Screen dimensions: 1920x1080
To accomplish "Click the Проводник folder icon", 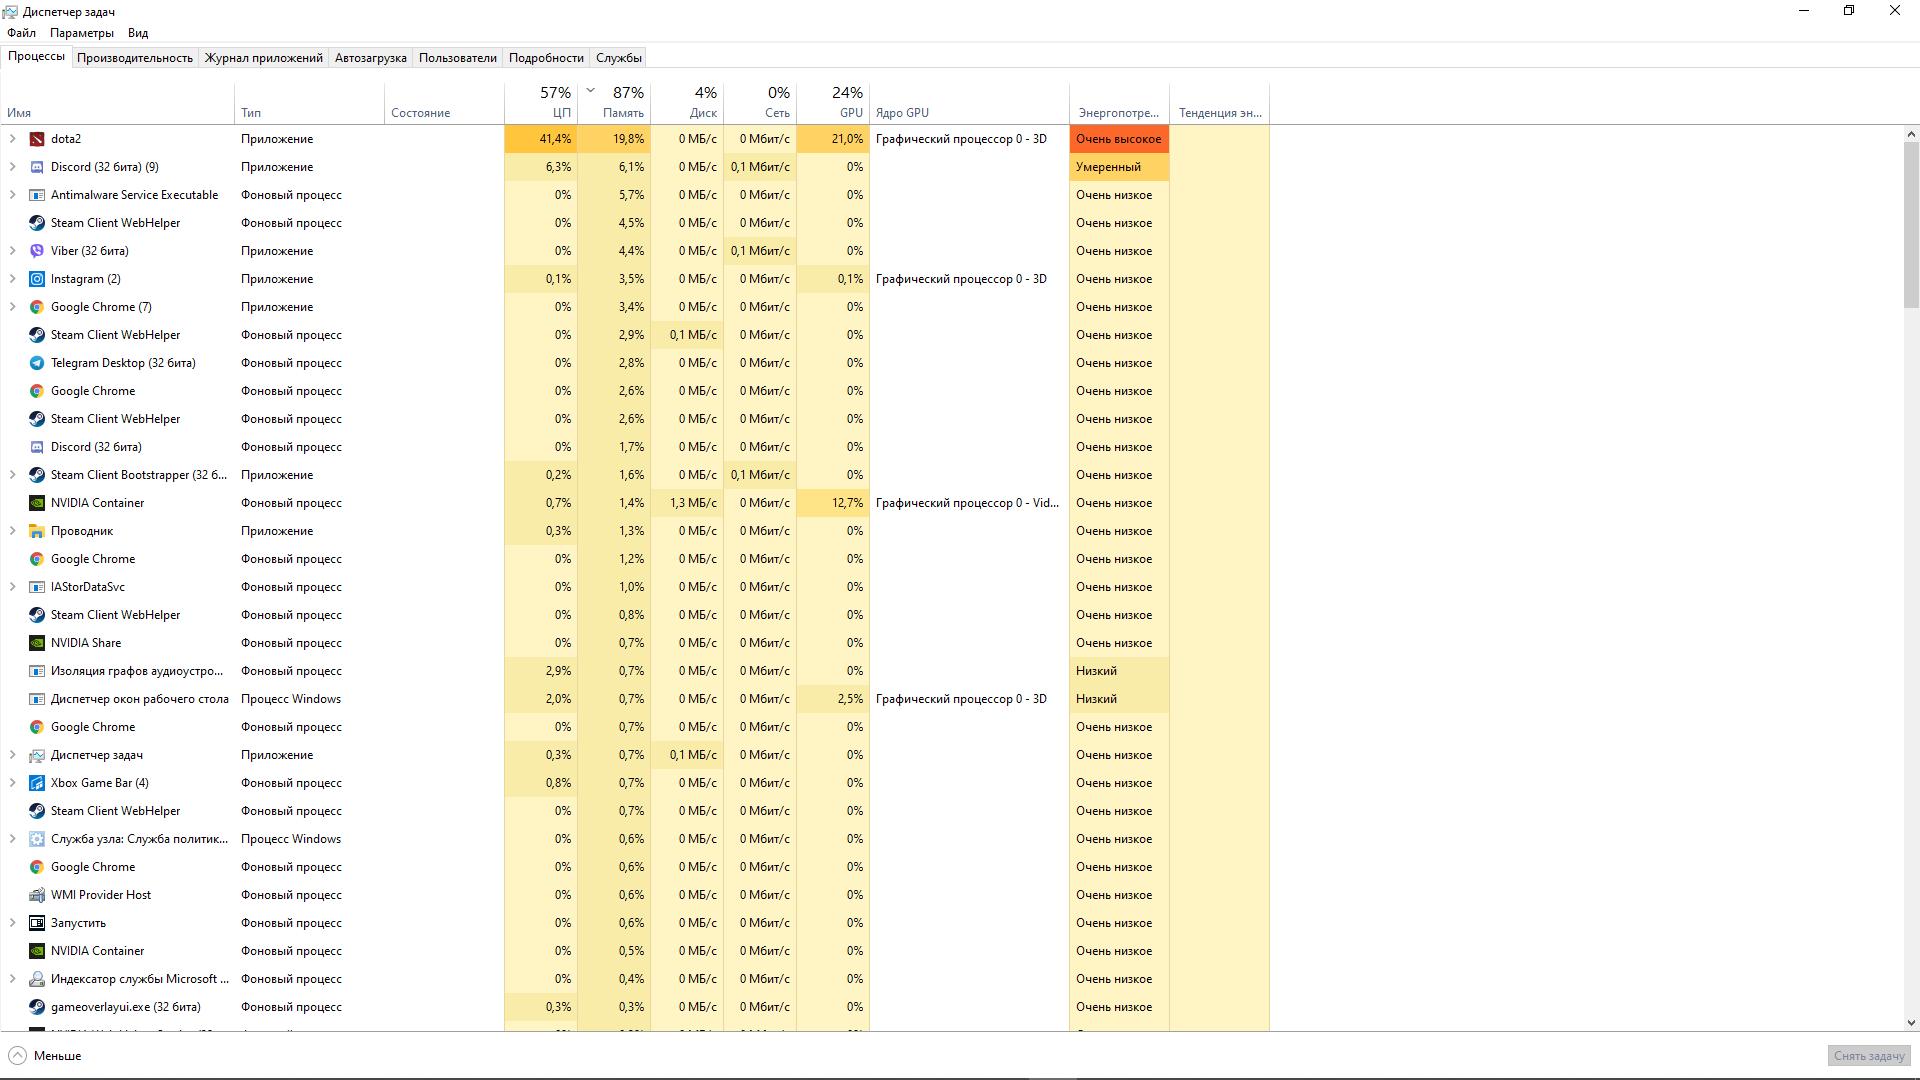I will pos(37,531).
